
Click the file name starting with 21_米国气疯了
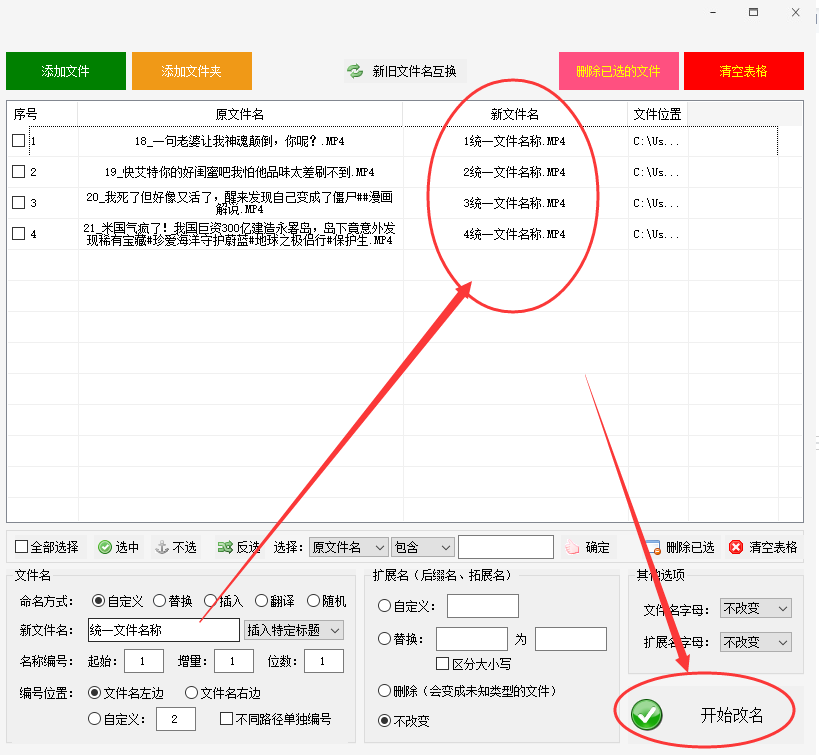click(240, 234)
